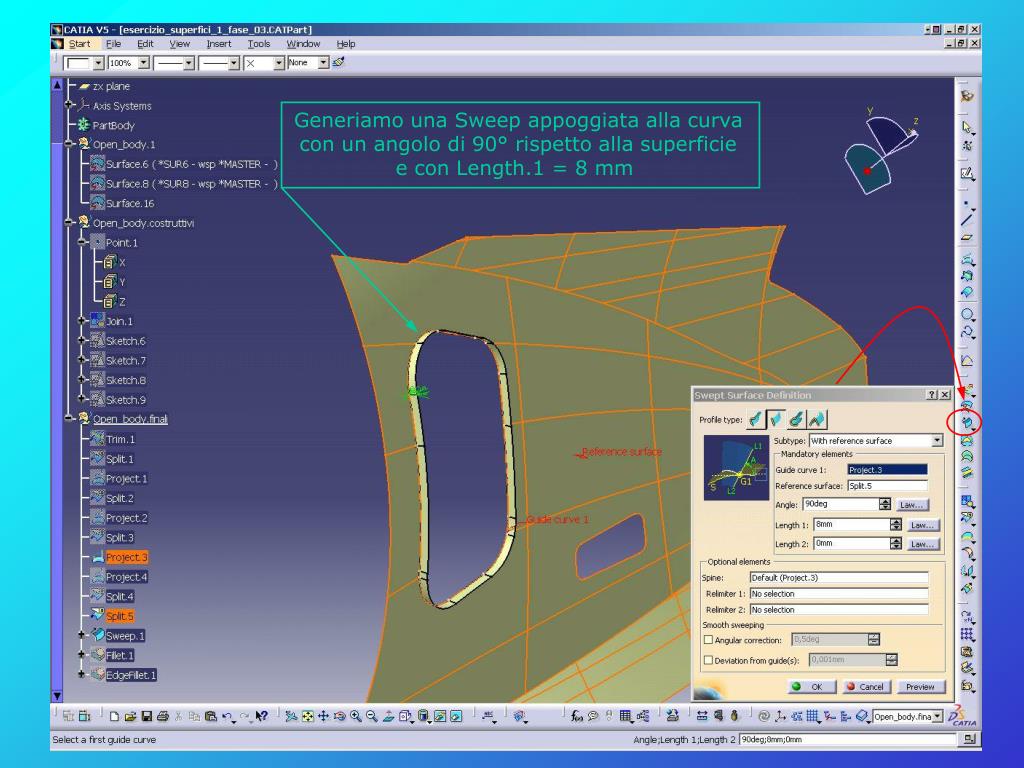
Task: Expand the EdgeFillet.1 tree node
Action: click(81, 674)
